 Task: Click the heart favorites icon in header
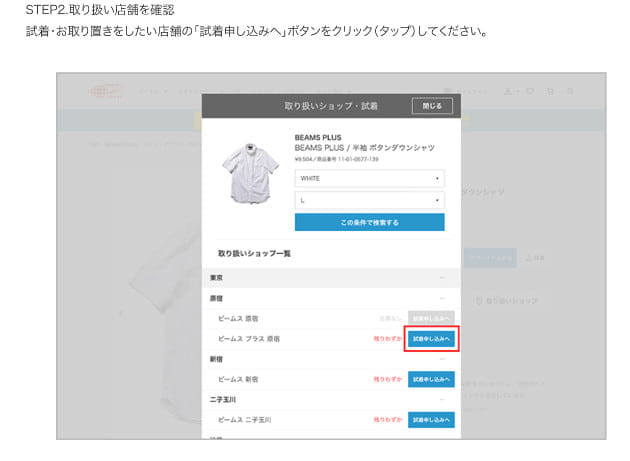tap(530, 92)
